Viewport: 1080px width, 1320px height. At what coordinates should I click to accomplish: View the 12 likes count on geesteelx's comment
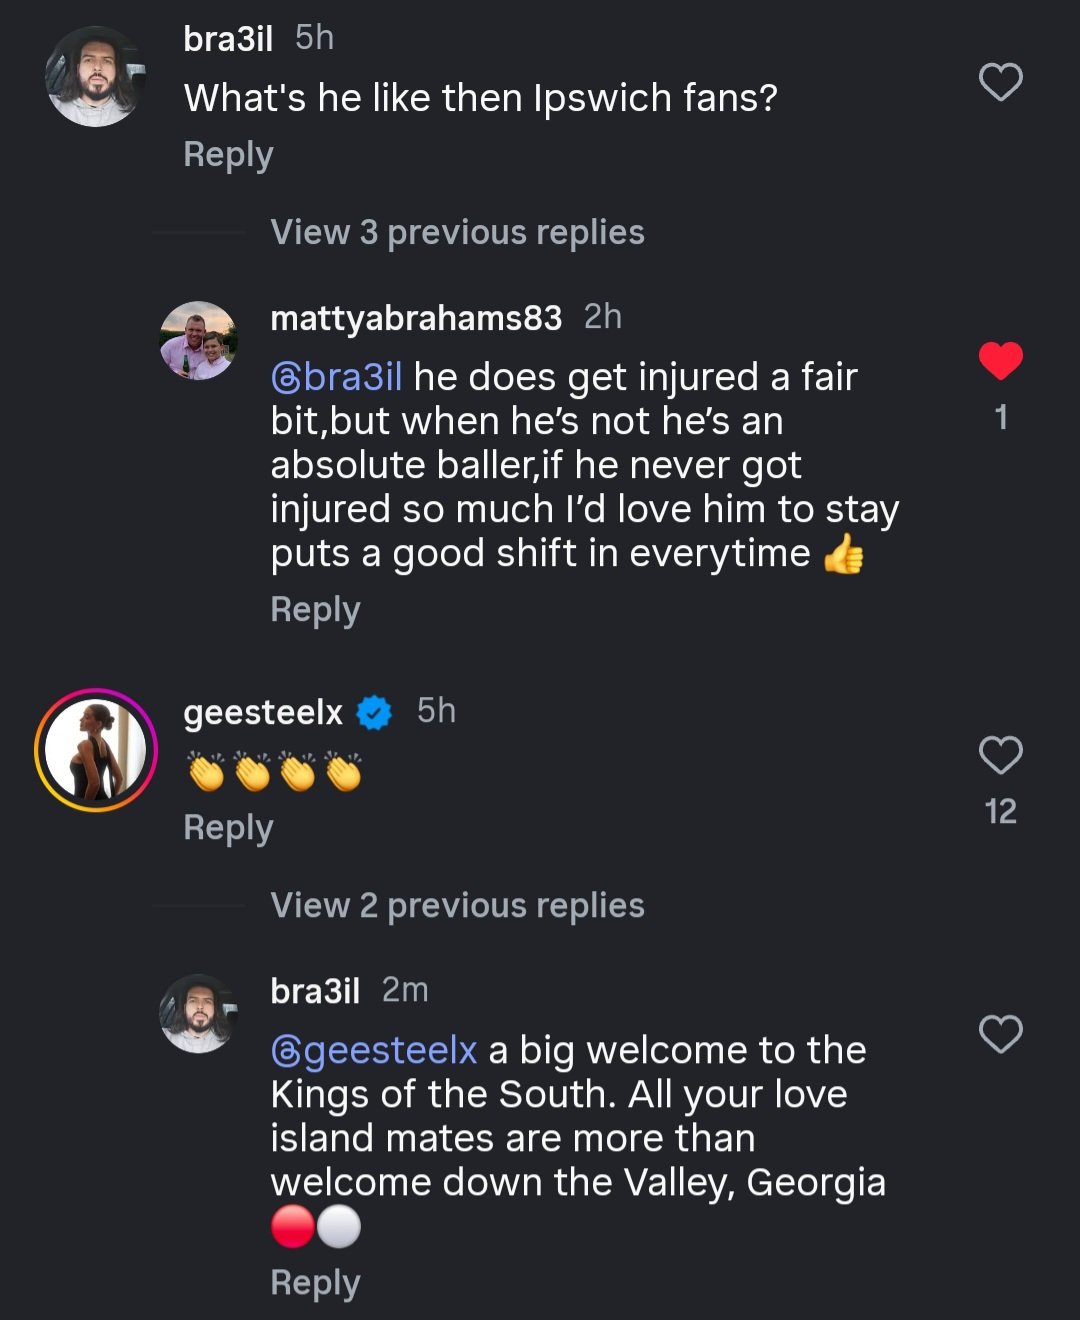tap(1000, 811)
